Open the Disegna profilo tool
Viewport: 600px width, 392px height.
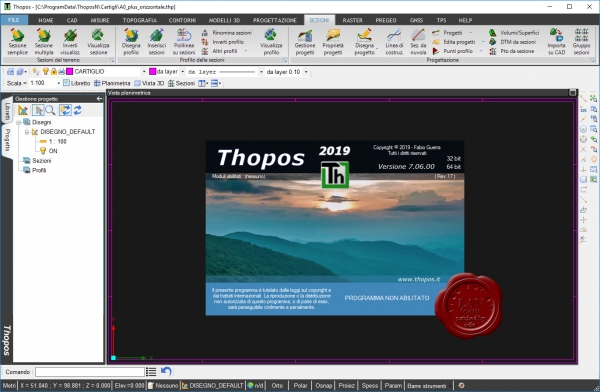(131, 41)
